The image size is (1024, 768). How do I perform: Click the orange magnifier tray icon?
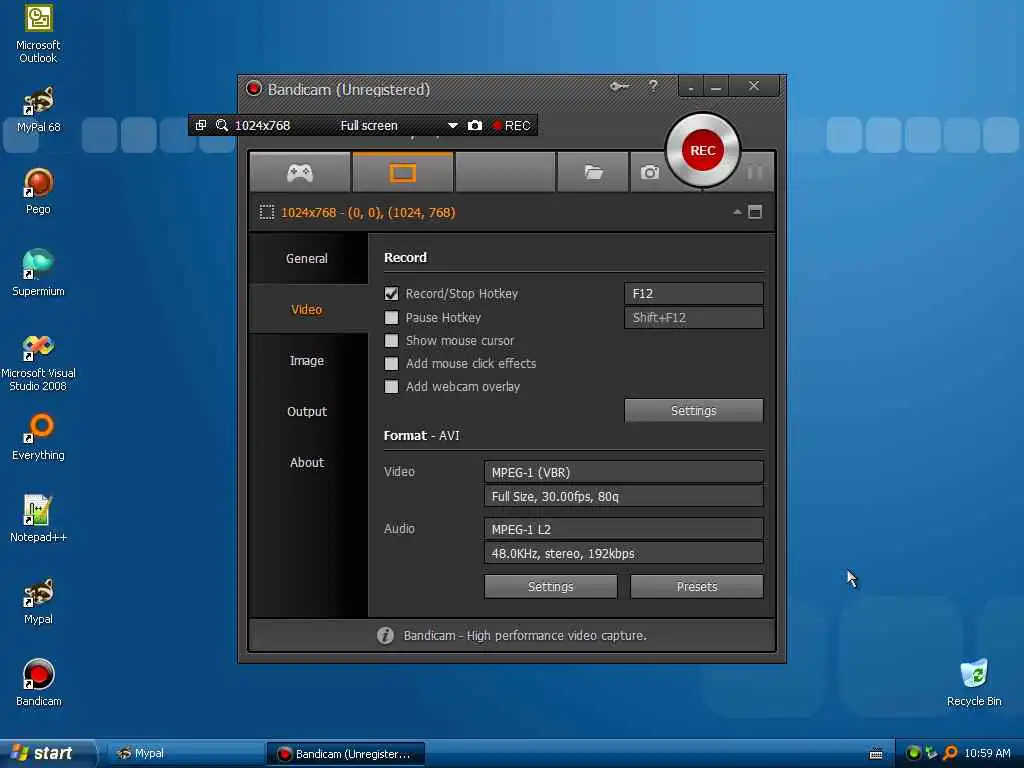tap(950, 753)
